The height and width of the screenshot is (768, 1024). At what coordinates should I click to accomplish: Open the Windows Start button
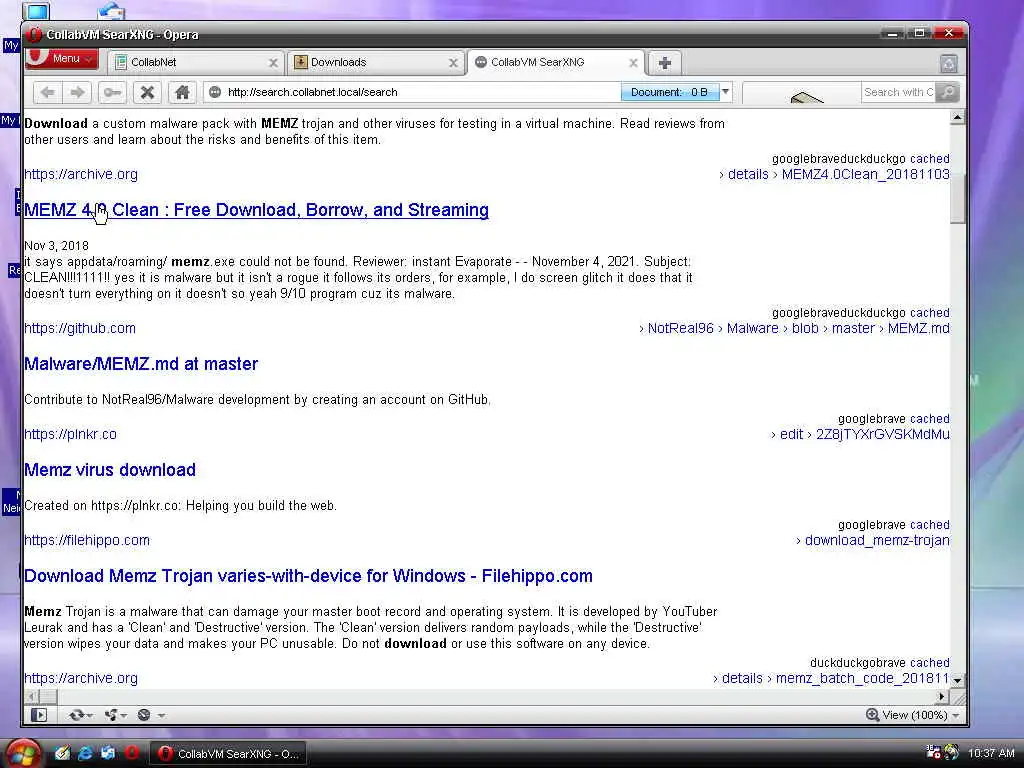click(x=23, y=753)
